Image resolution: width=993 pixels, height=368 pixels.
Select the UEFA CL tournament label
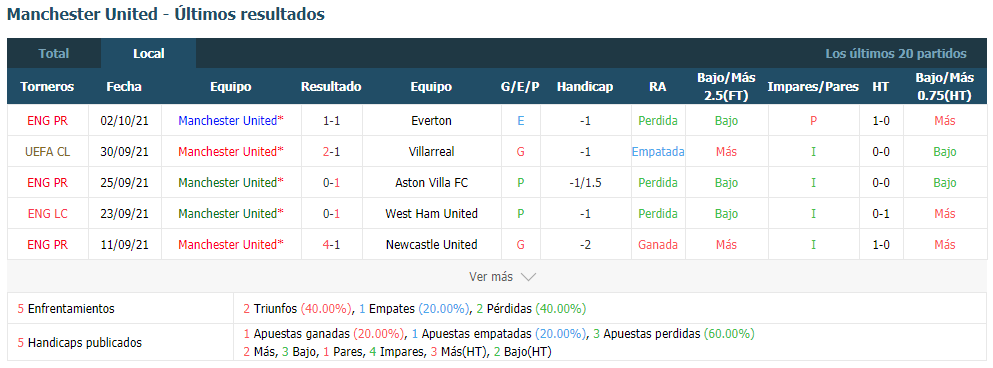click(47, 151)
